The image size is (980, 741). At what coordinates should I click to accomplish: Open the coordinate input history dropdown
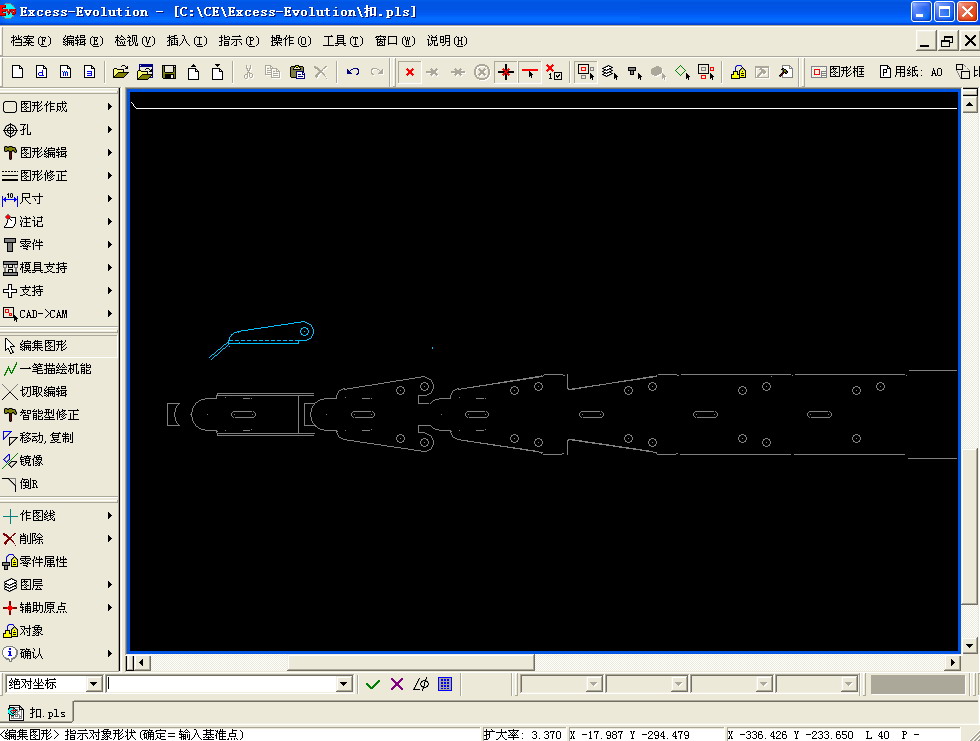(344, 684)
